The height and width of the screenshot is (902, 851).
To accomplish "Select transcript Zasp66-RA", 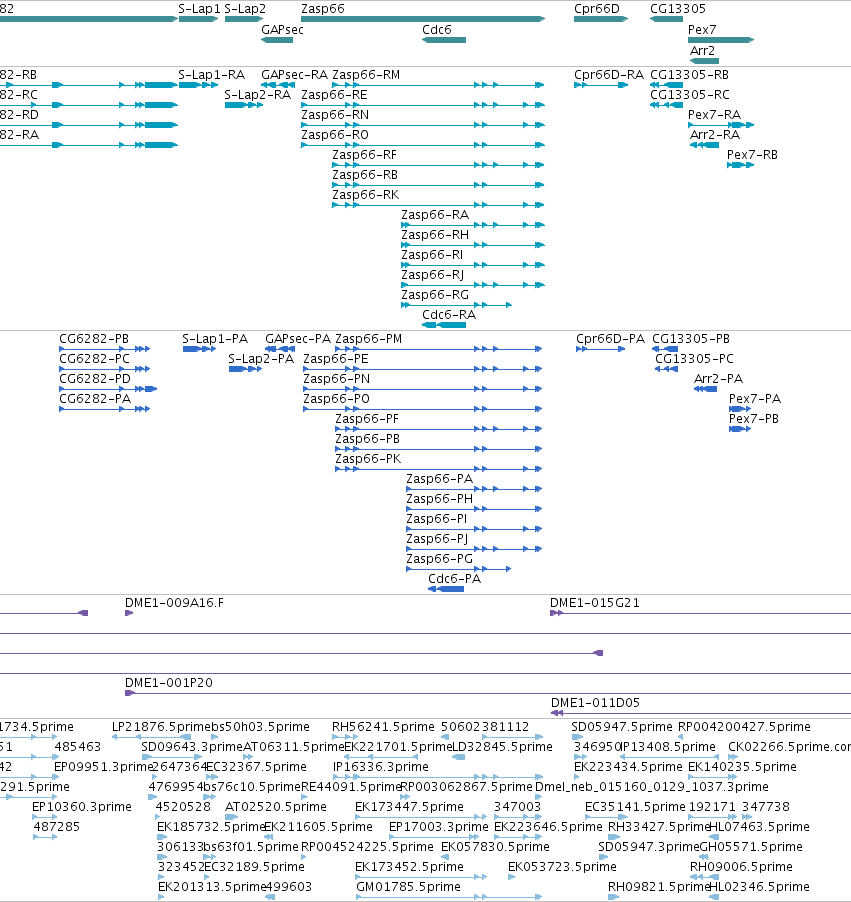I will coord(473,225).
